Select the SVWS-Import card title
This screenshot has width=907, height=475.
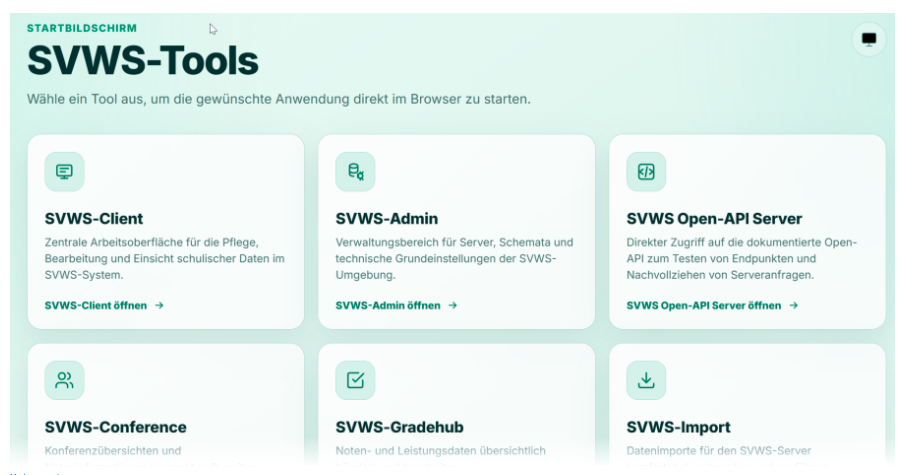679,428
